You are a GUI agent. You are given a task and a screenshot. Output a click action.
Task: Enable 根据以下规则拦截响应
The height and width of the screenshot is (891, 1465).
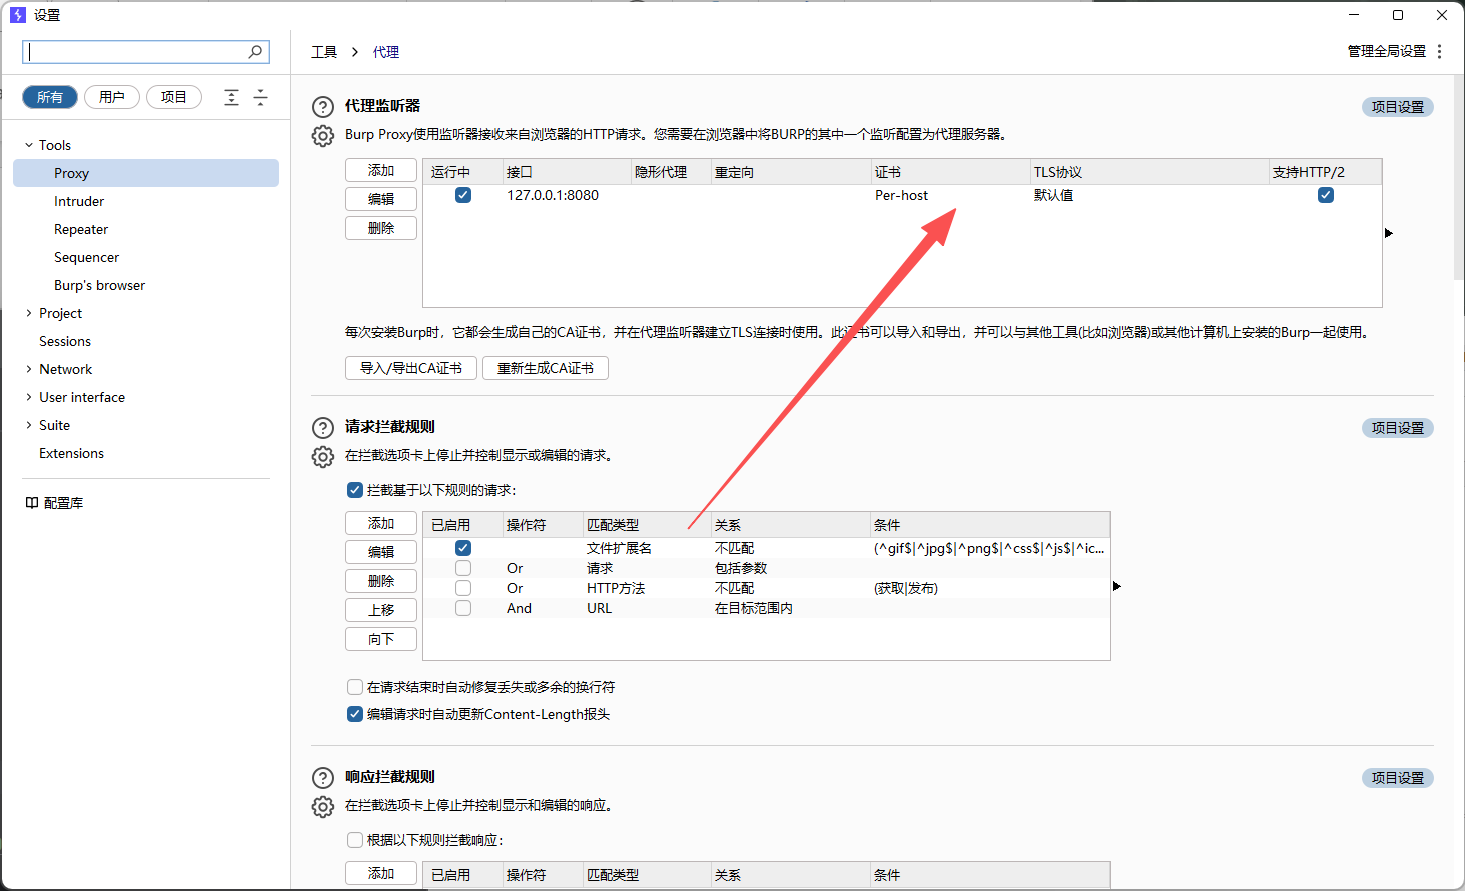[x=355, y=840]
